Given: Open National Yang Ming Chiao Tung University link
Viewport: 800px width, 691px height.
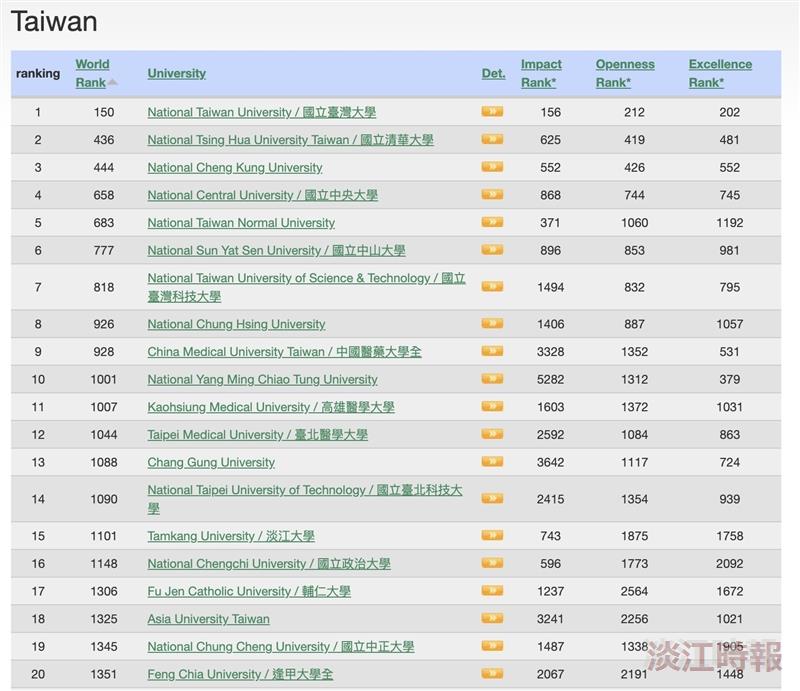Looking at the screenshot, I should coord(262,379).
